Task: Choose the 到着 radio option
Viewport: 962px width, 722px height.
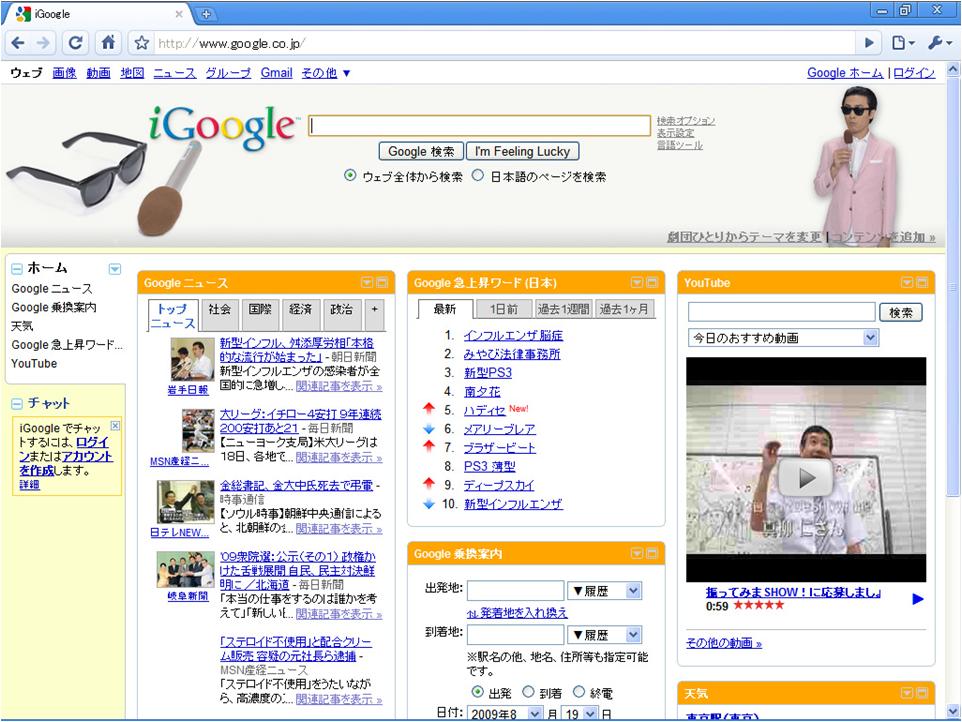Action: pyautogui.click(x=528, y=692)
